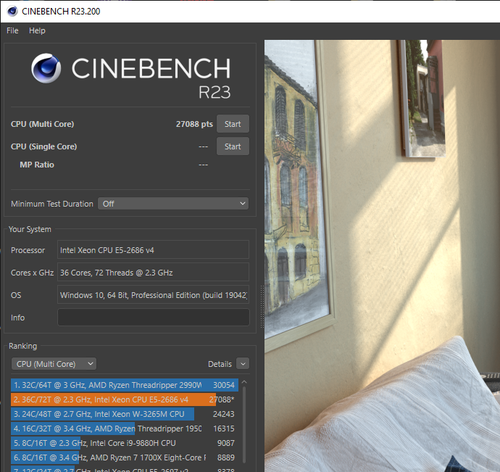The image size is (500, 472).
Task: Click the Cinebench sphere logo
Action: tap(46, 68)
